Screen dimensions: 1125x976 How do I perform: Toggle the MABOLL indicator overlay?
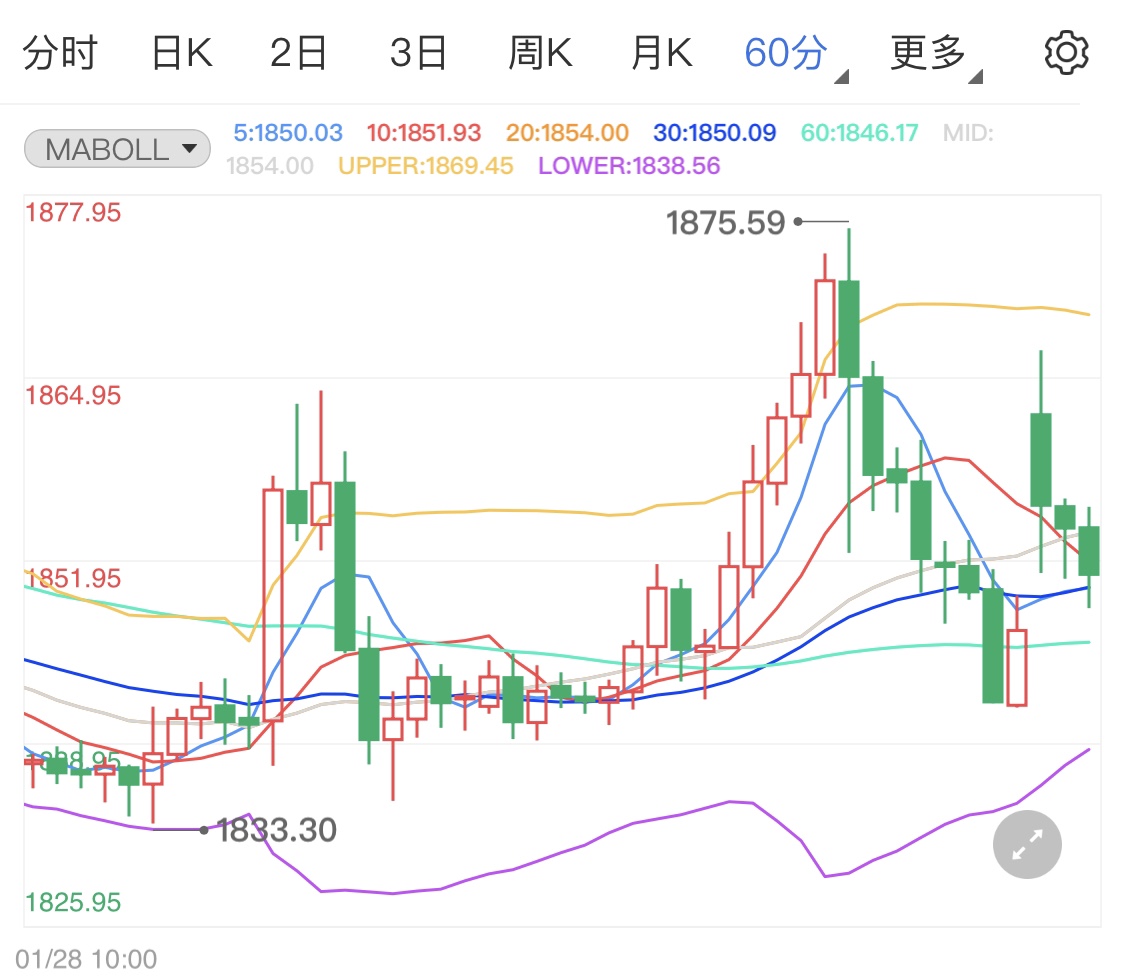pos(104,148)
